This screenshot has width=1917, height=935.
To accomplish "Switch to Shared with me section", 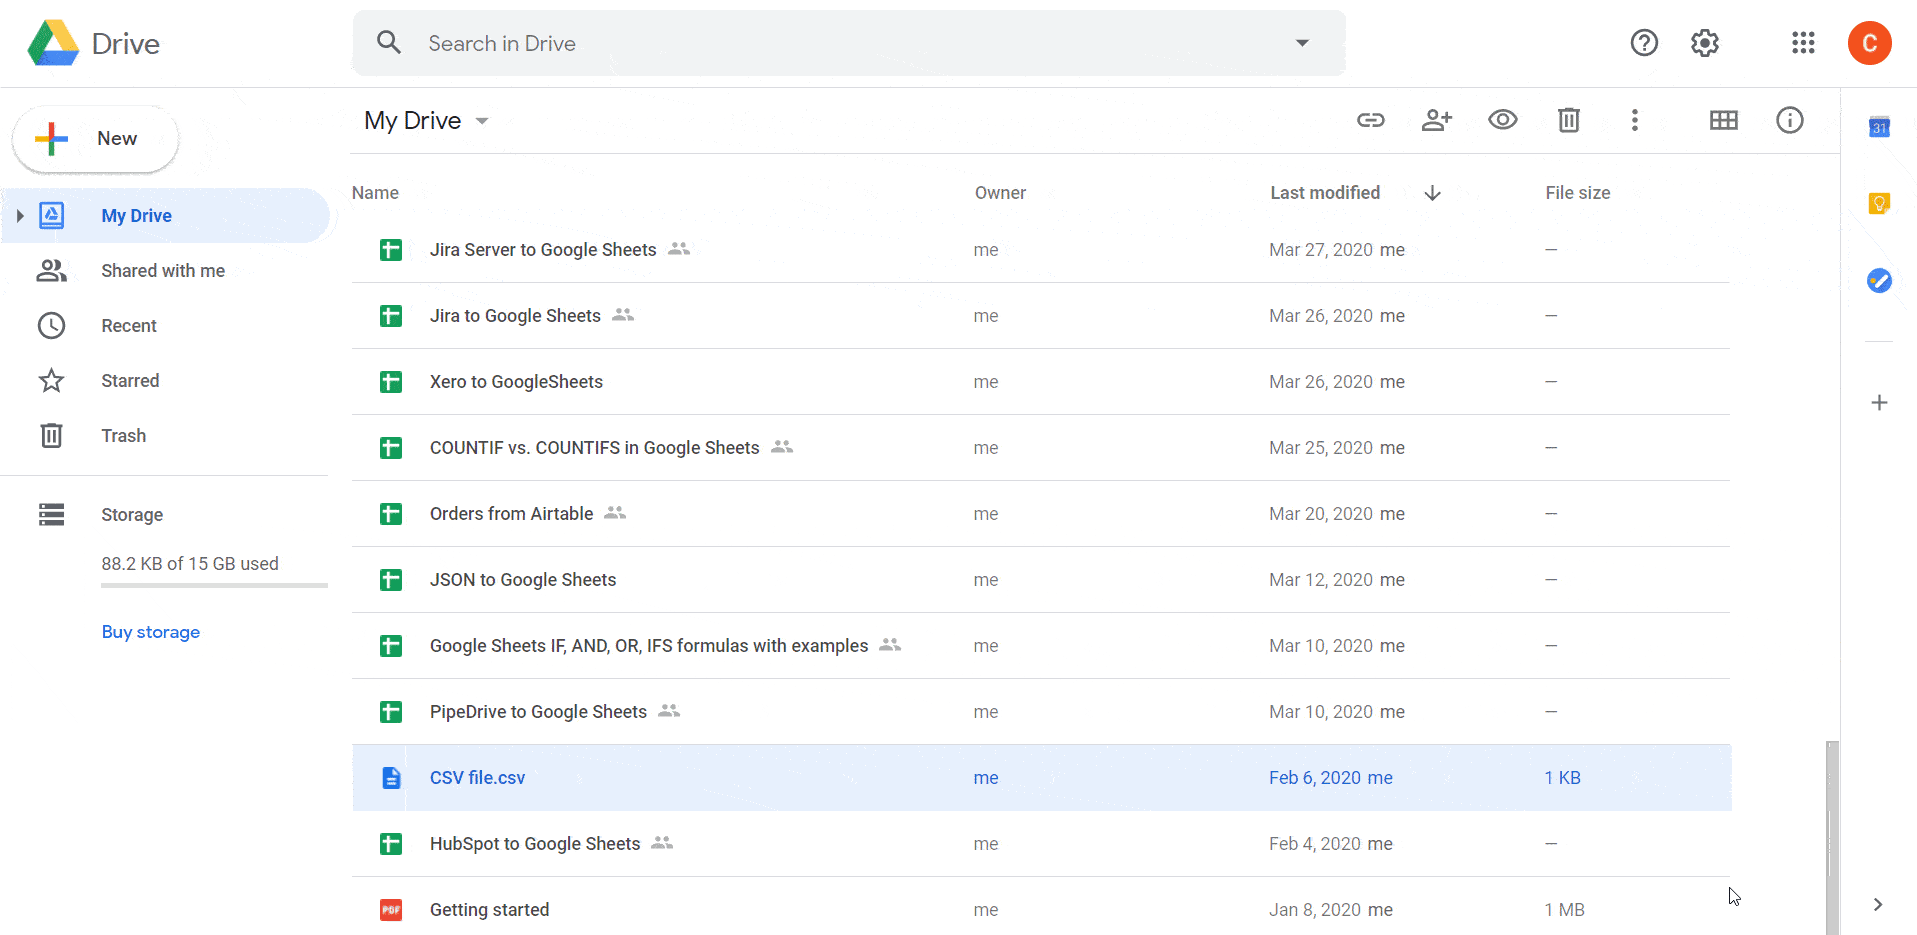I will coord(162,270).
